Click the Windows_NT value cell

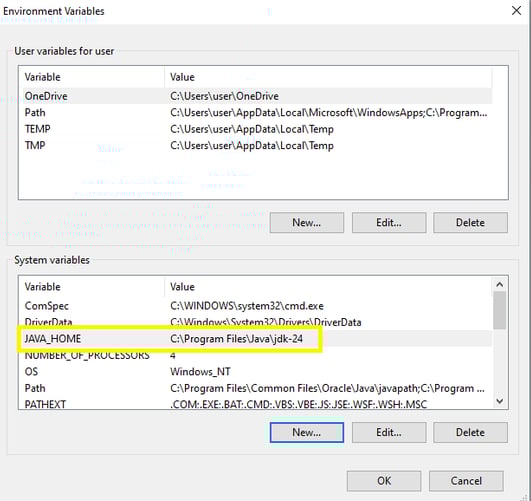200,372
